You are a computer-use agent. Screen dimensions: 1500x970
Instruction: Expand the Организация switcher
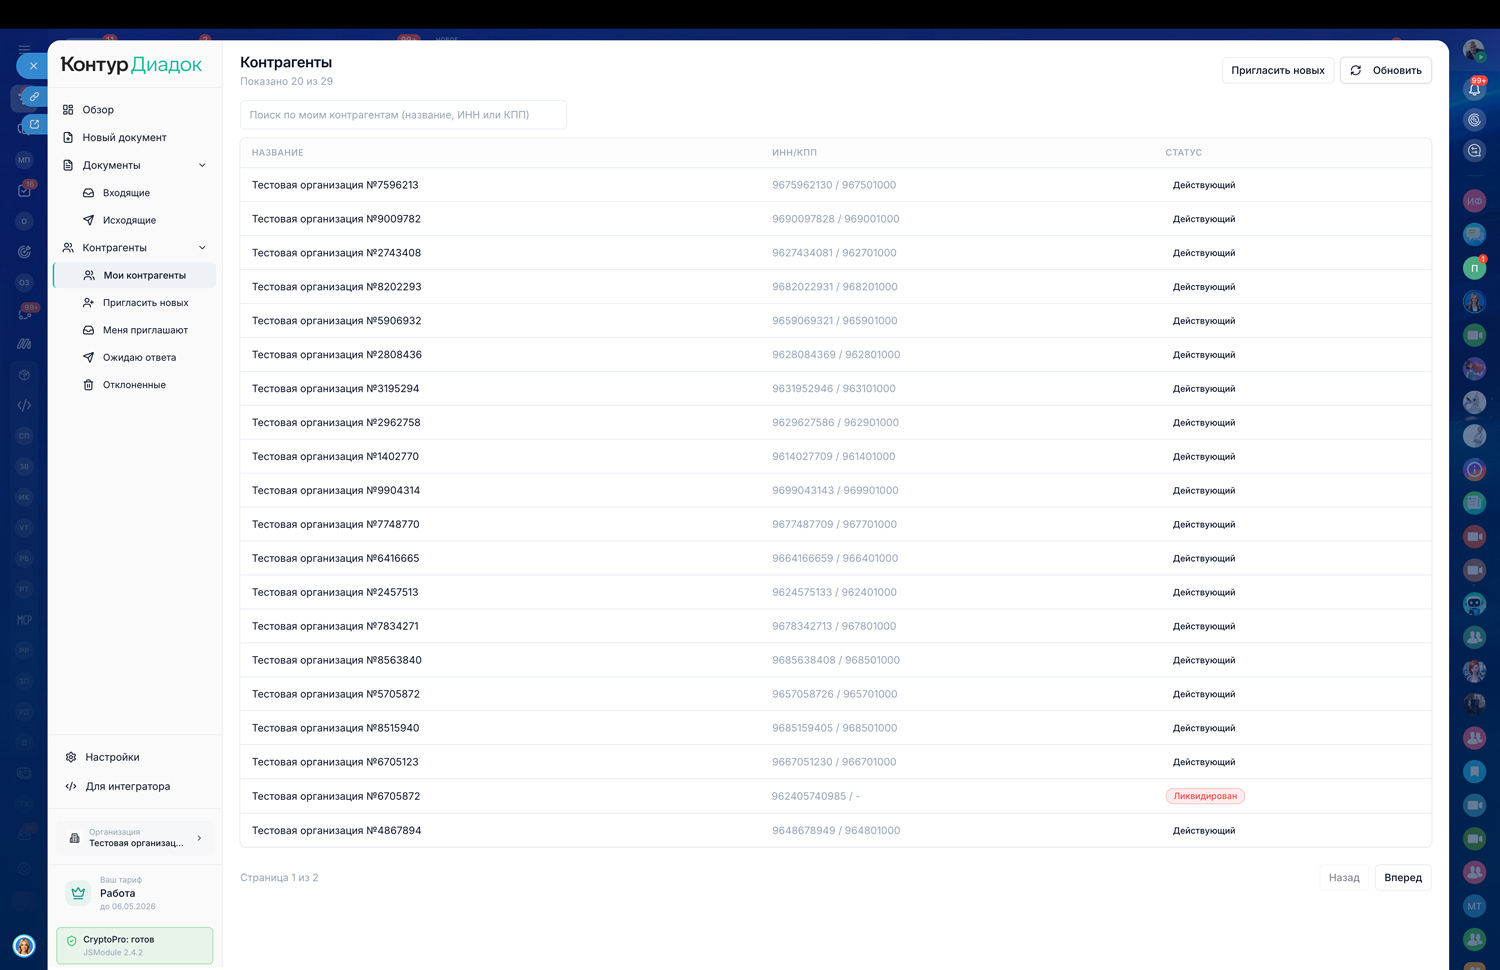point(134,838)
